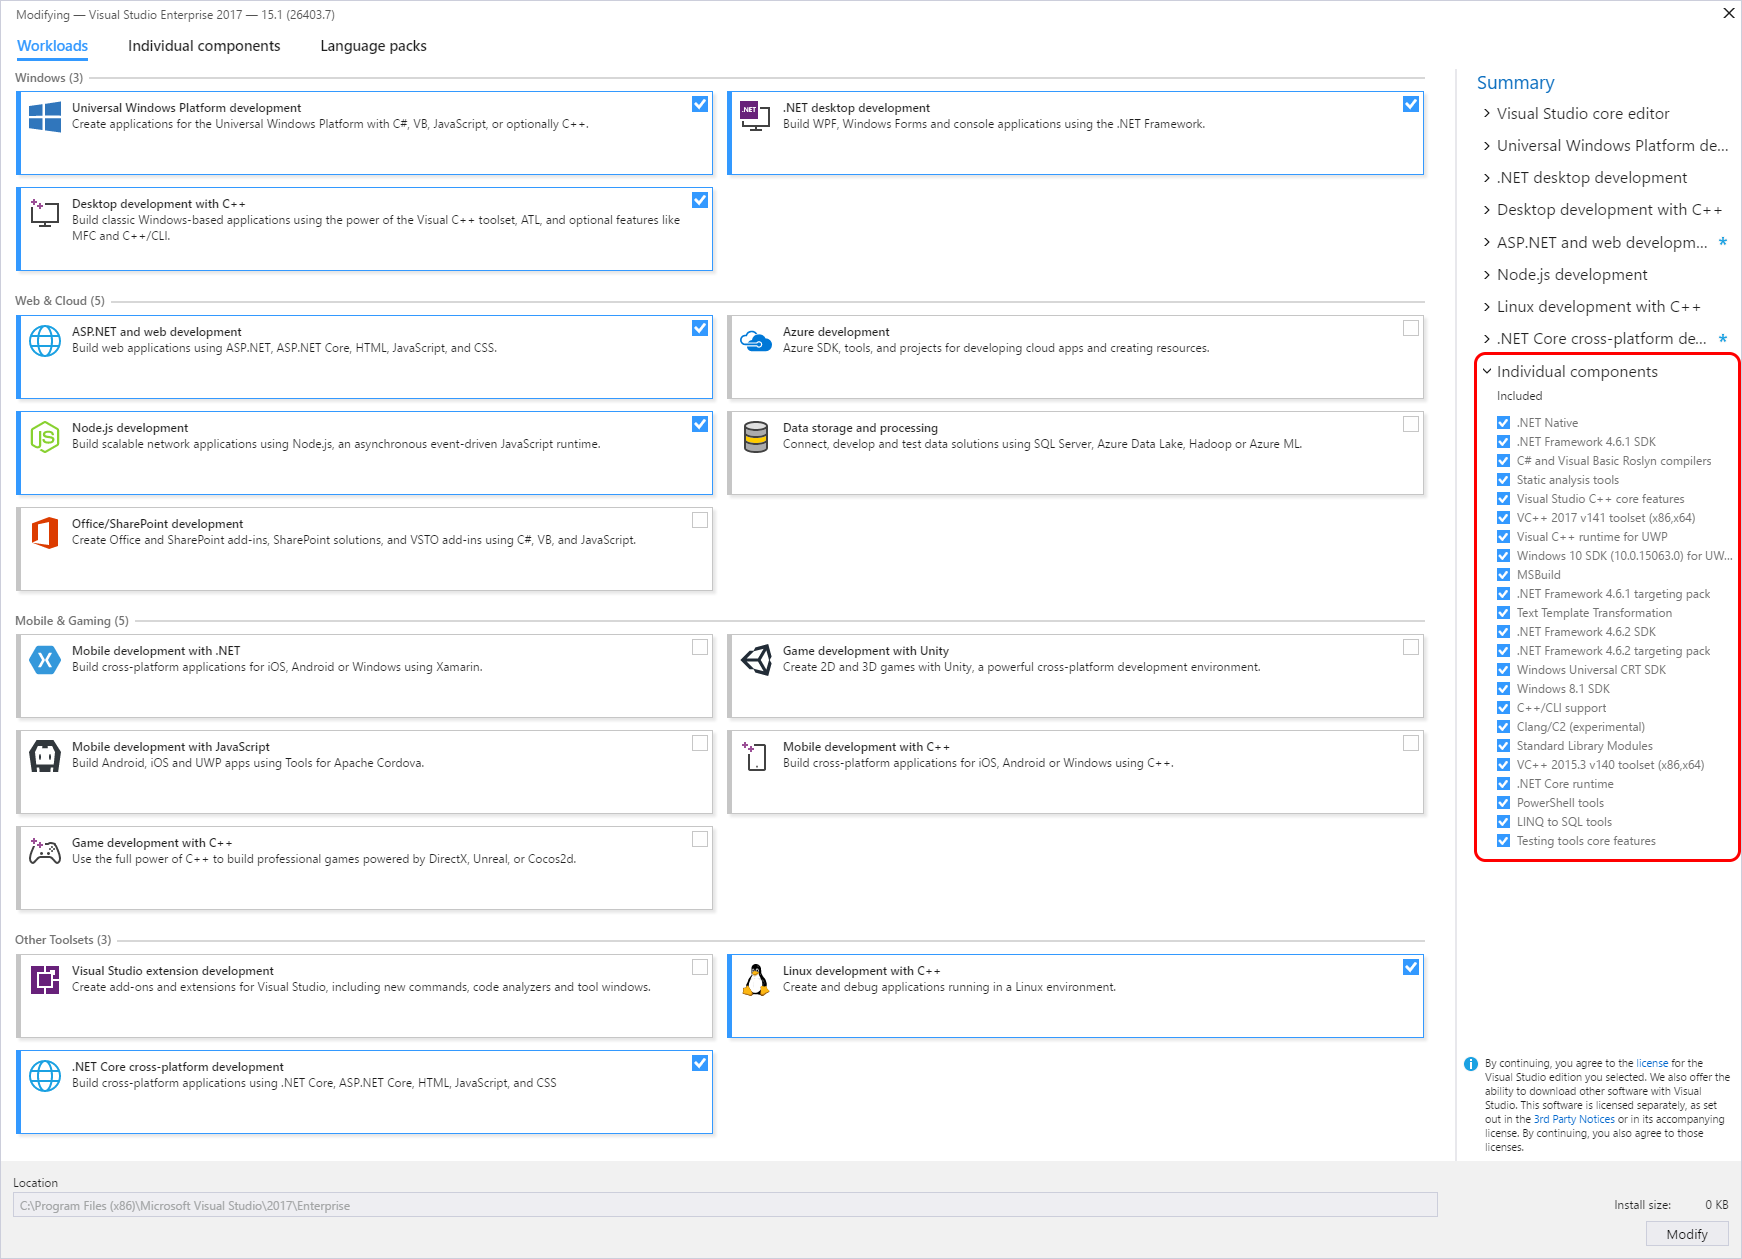Image resolution: width=1742 pixels, height=1259 pixels.
Task: Click the Unity game development icon
Action: [756, 660]
